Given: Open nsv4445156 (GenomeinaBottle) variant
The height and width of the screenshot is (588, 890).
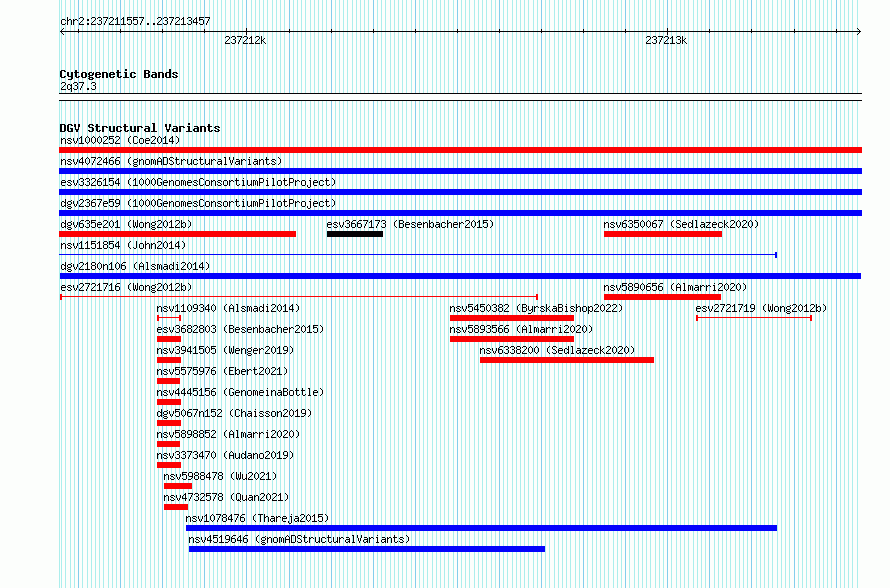Looking at the screenshot, I should 240,392.
